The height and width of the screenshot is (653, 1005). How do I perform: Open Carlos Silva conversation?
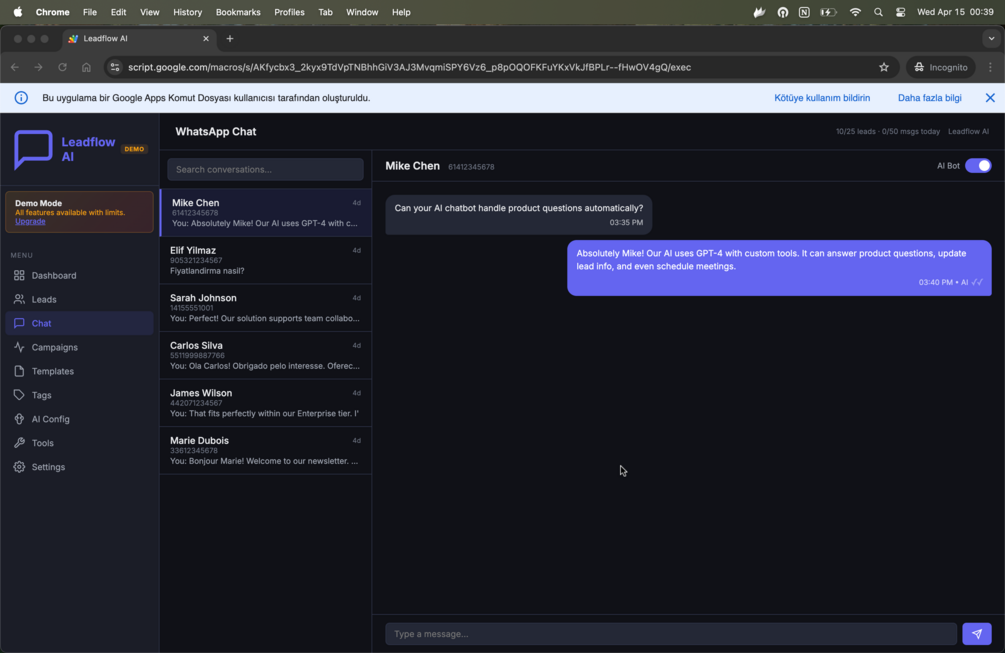click(x=266, y=355)
